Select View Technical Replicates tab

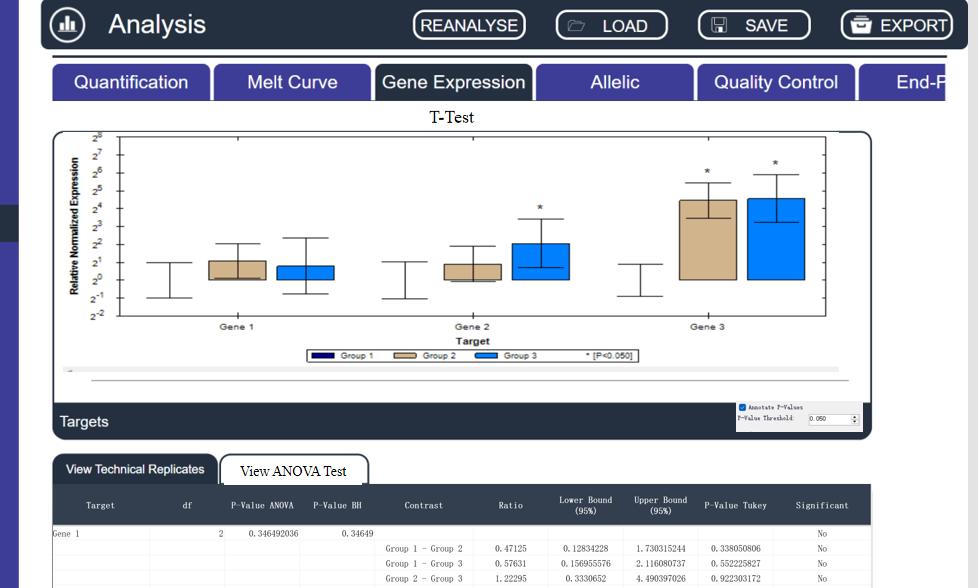point(135,470)
